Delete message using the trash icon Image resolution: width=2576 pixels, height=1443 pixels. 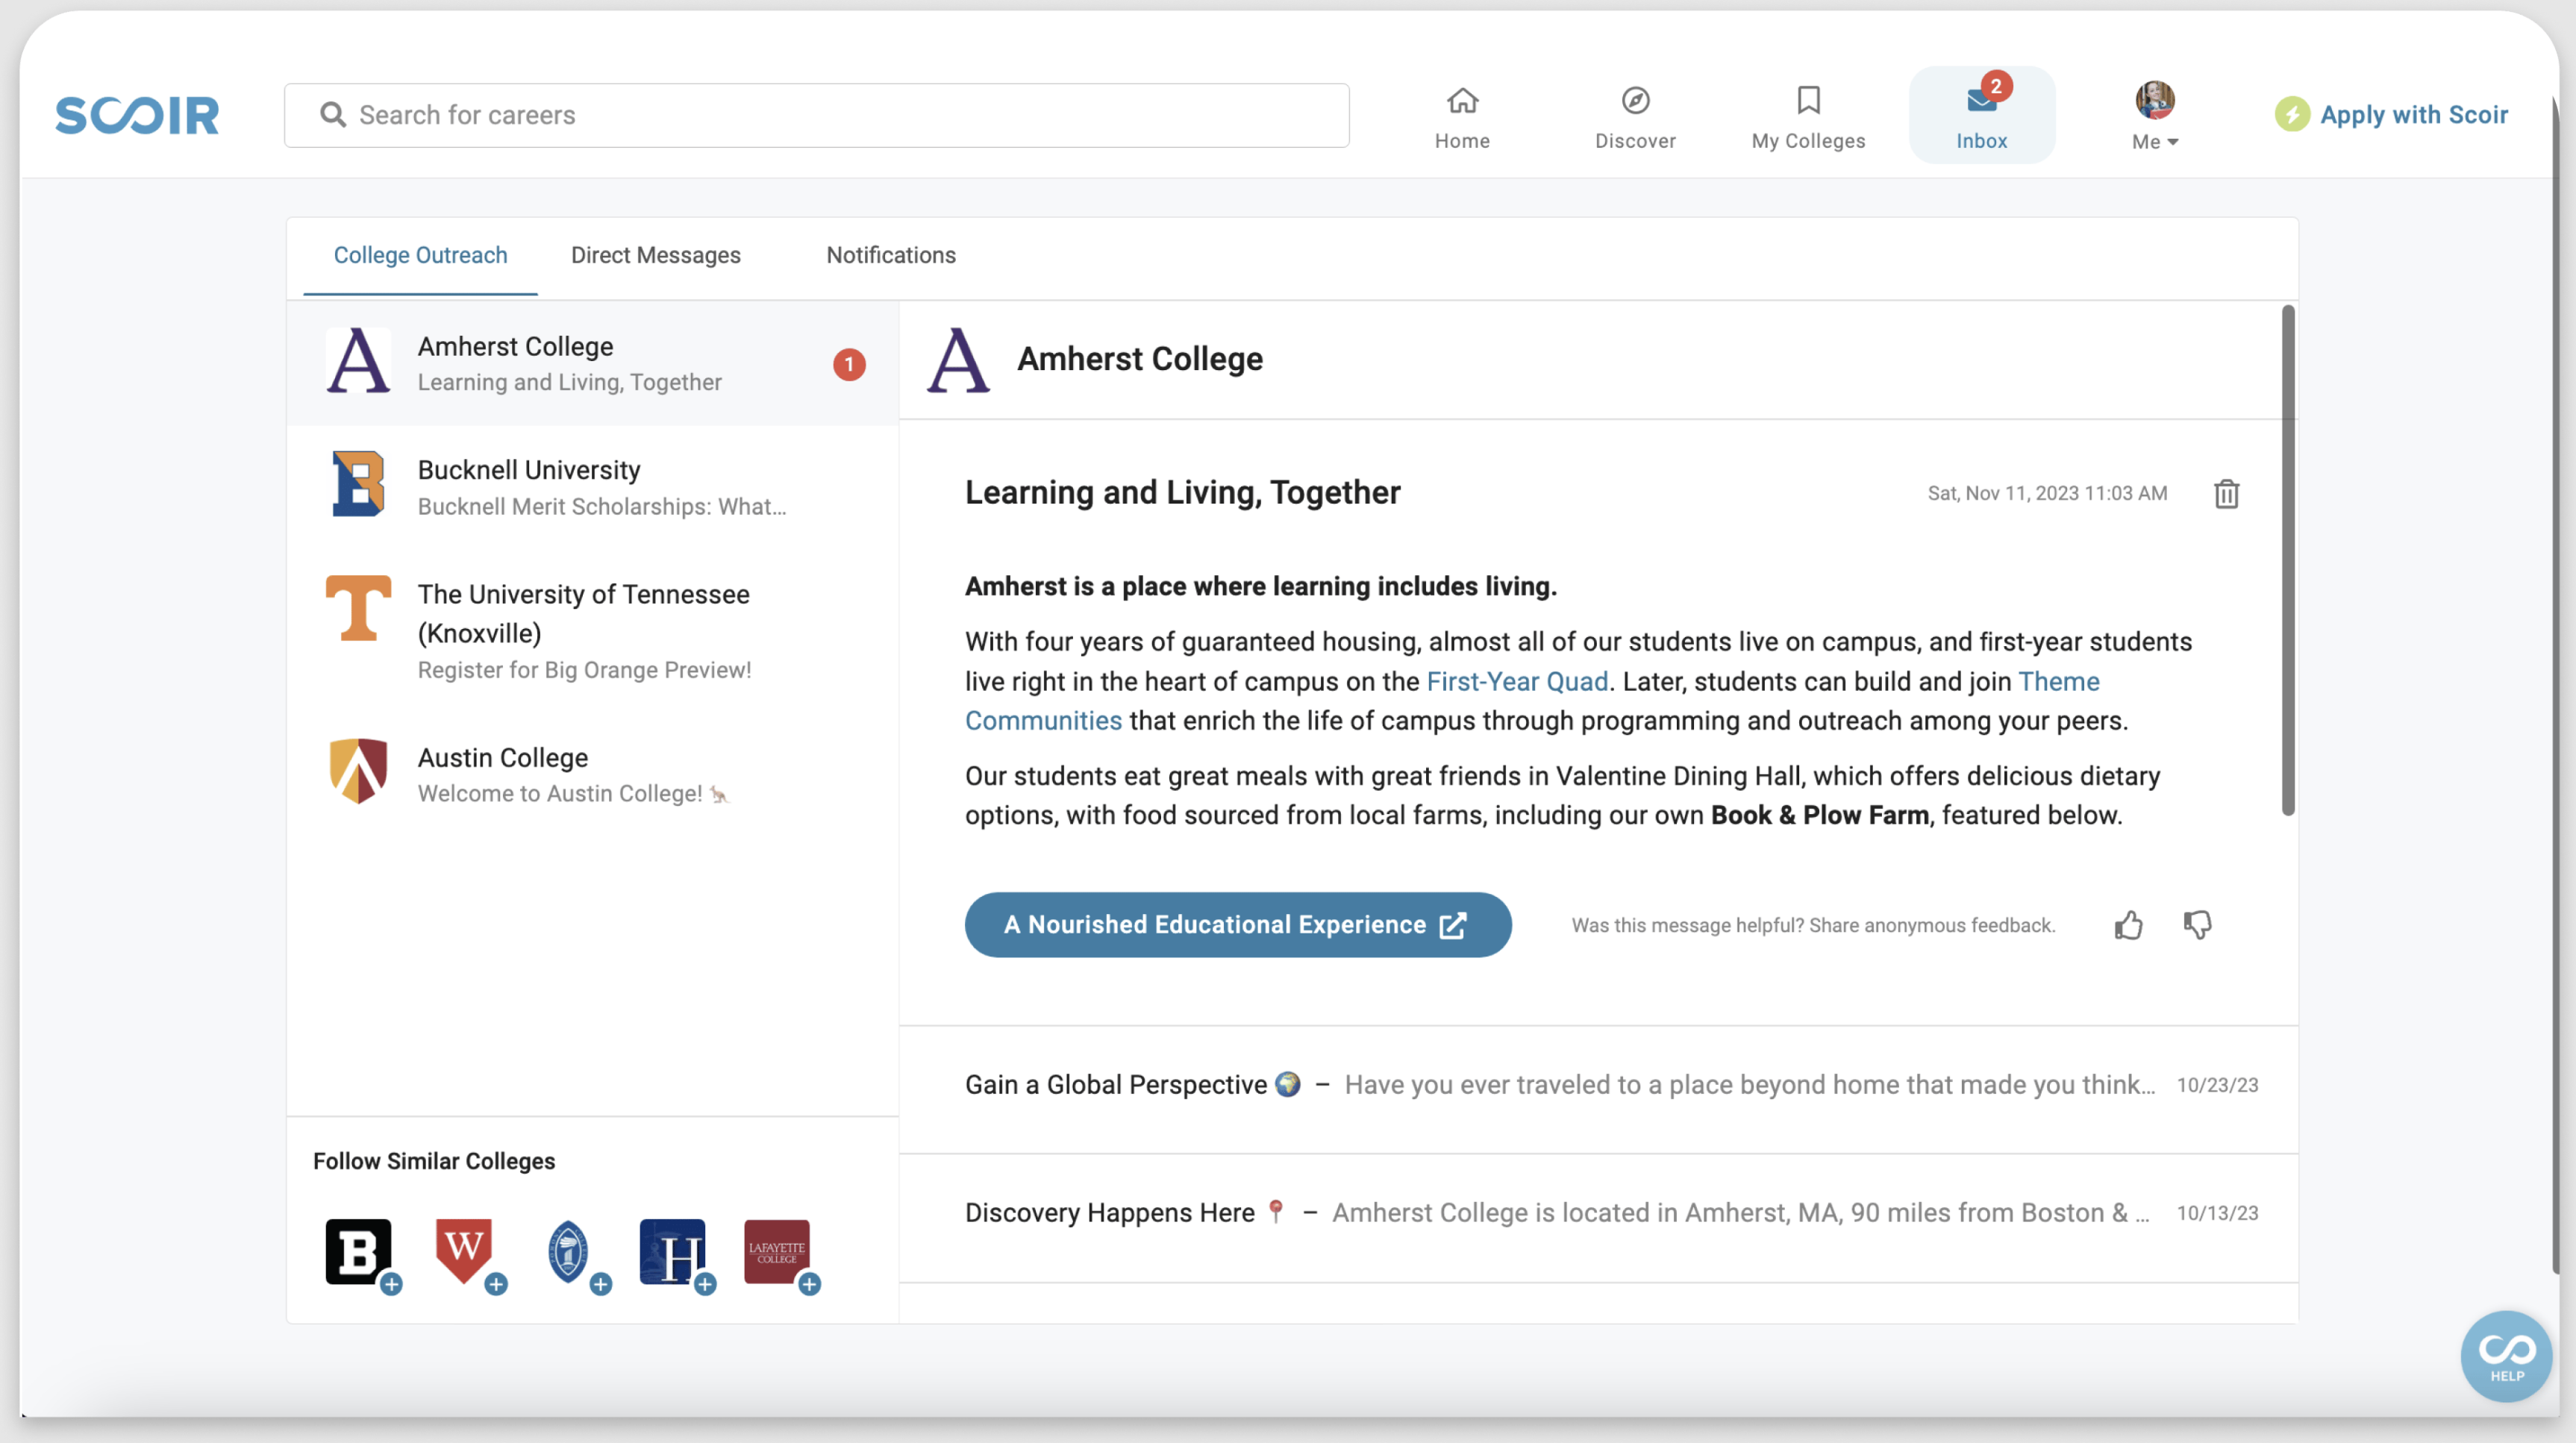[x=2226, y=493]
